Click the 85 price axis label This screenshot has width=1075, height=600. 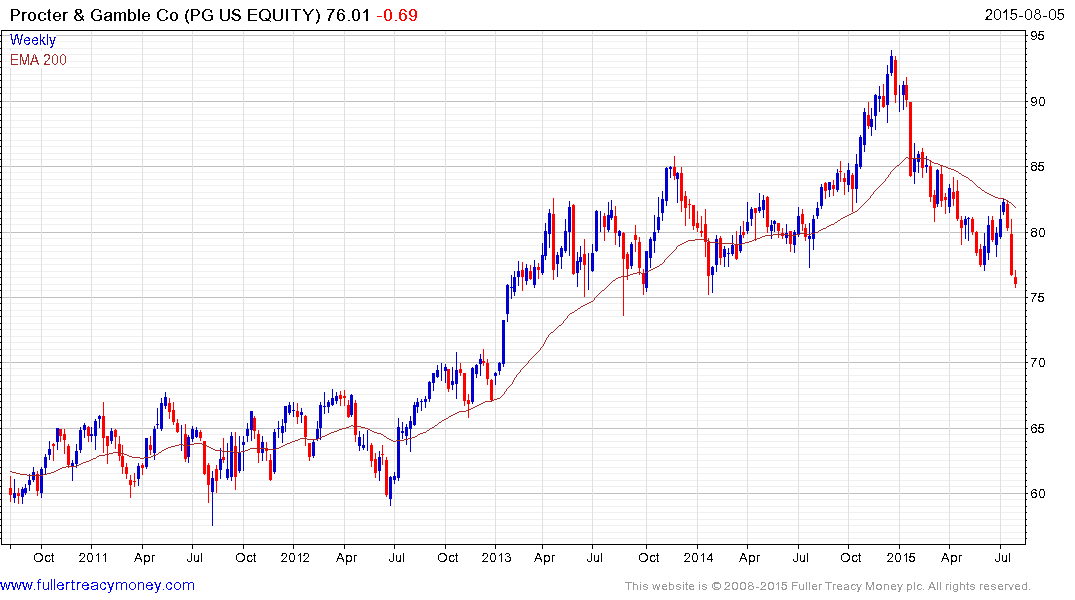pyautogui.click(x=1038, y=167)
